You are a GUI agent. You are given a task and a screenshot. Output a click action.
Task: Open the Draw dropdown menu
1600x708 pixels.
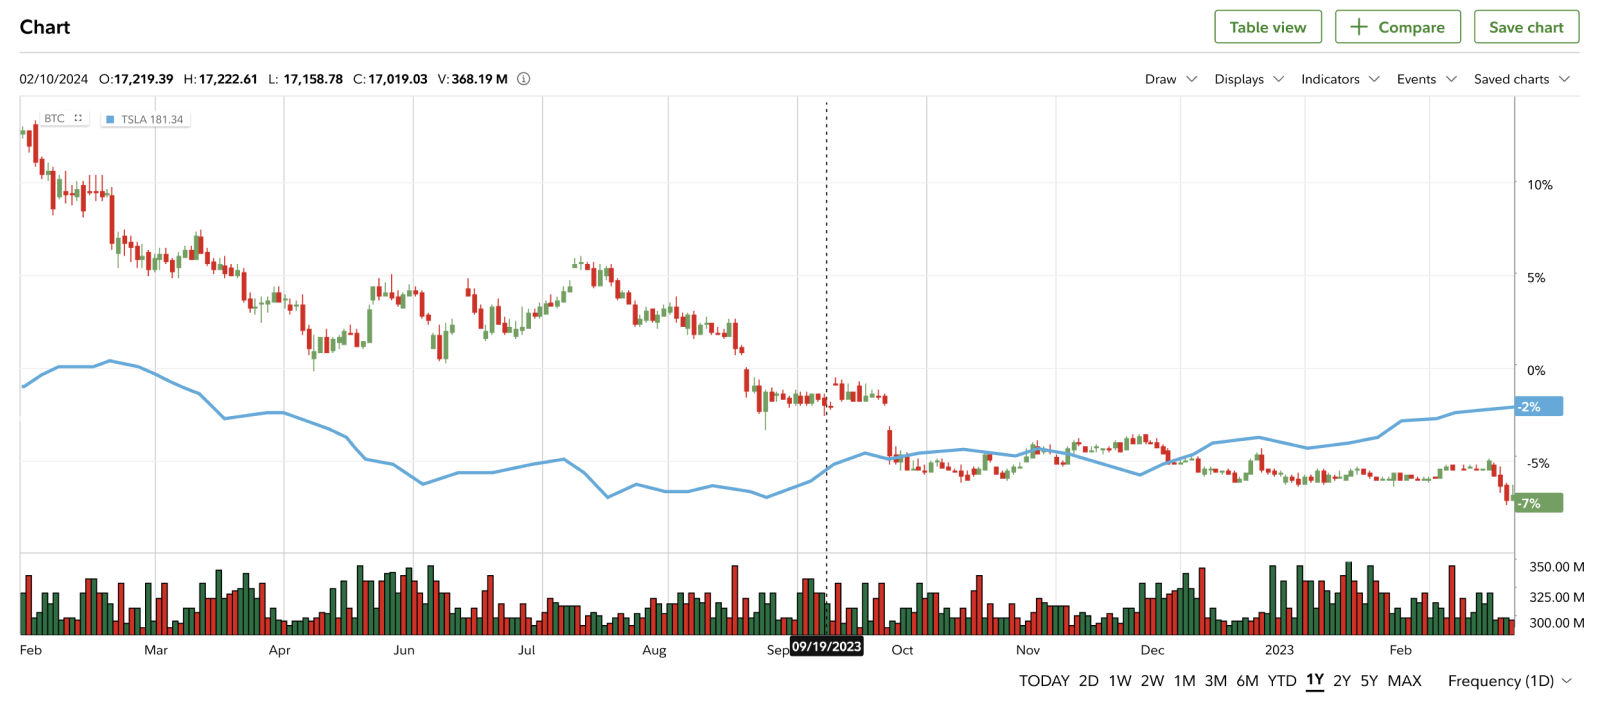[x=1170, y=79]
